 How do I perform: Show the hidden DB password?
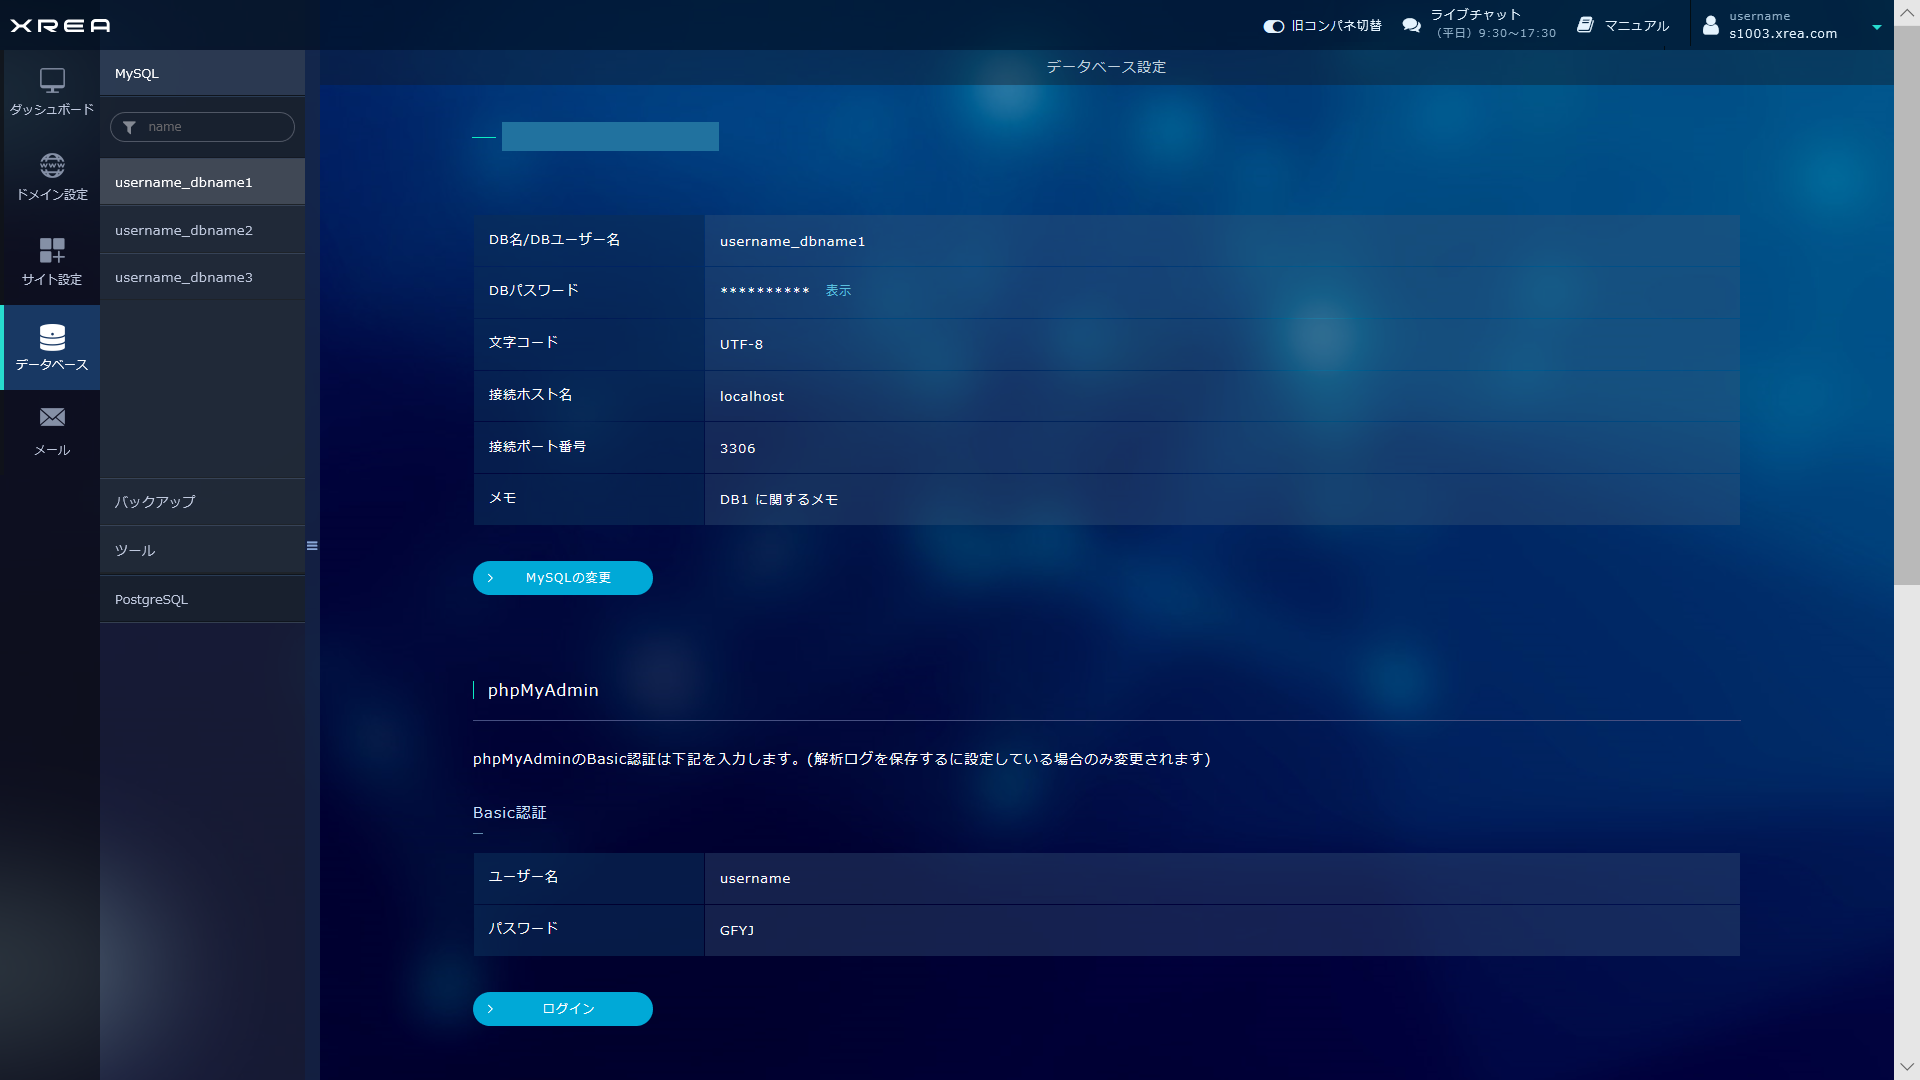tap(838, 291)
